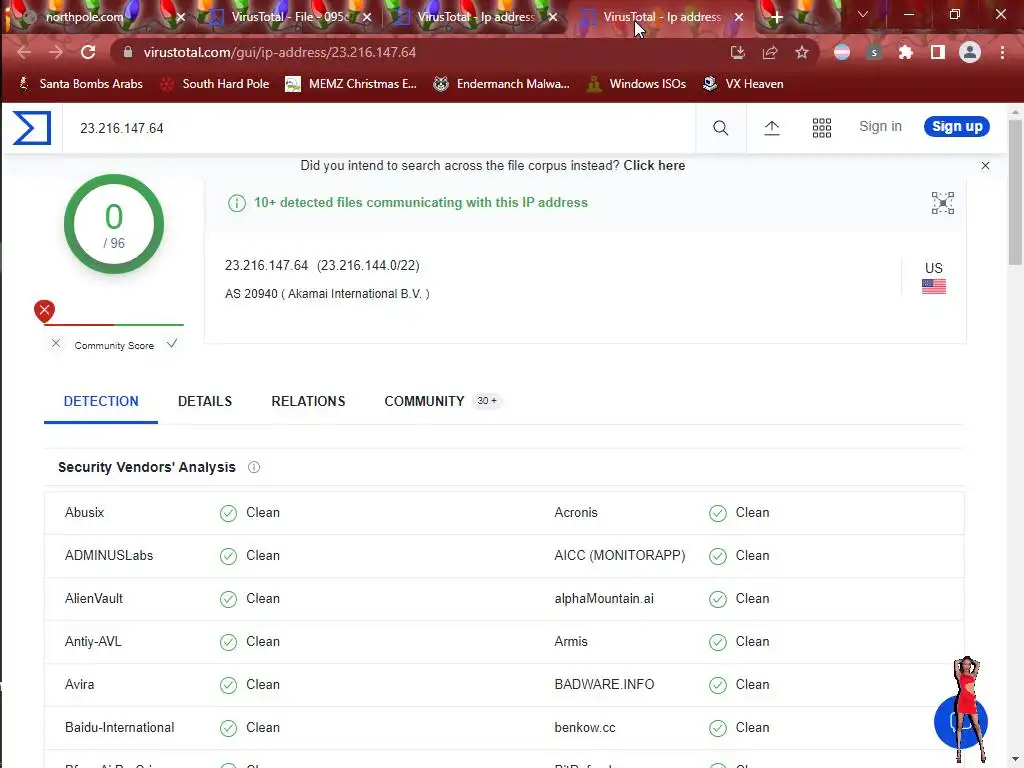Open the tab search chevron
This screenshot has height=768, width=1024.
click(863, 14)
